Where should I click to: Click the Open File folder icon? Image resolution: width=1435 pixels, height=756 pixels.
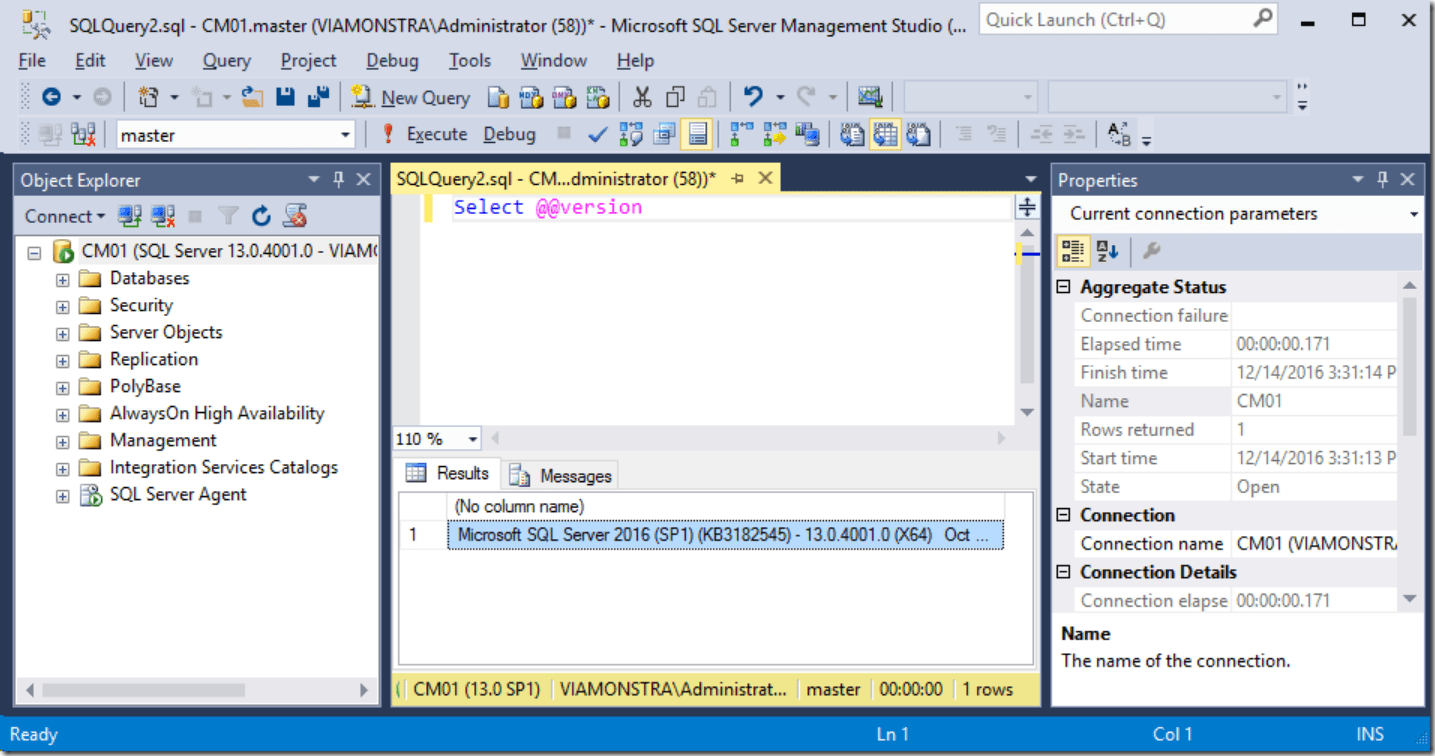click(253, 97)
